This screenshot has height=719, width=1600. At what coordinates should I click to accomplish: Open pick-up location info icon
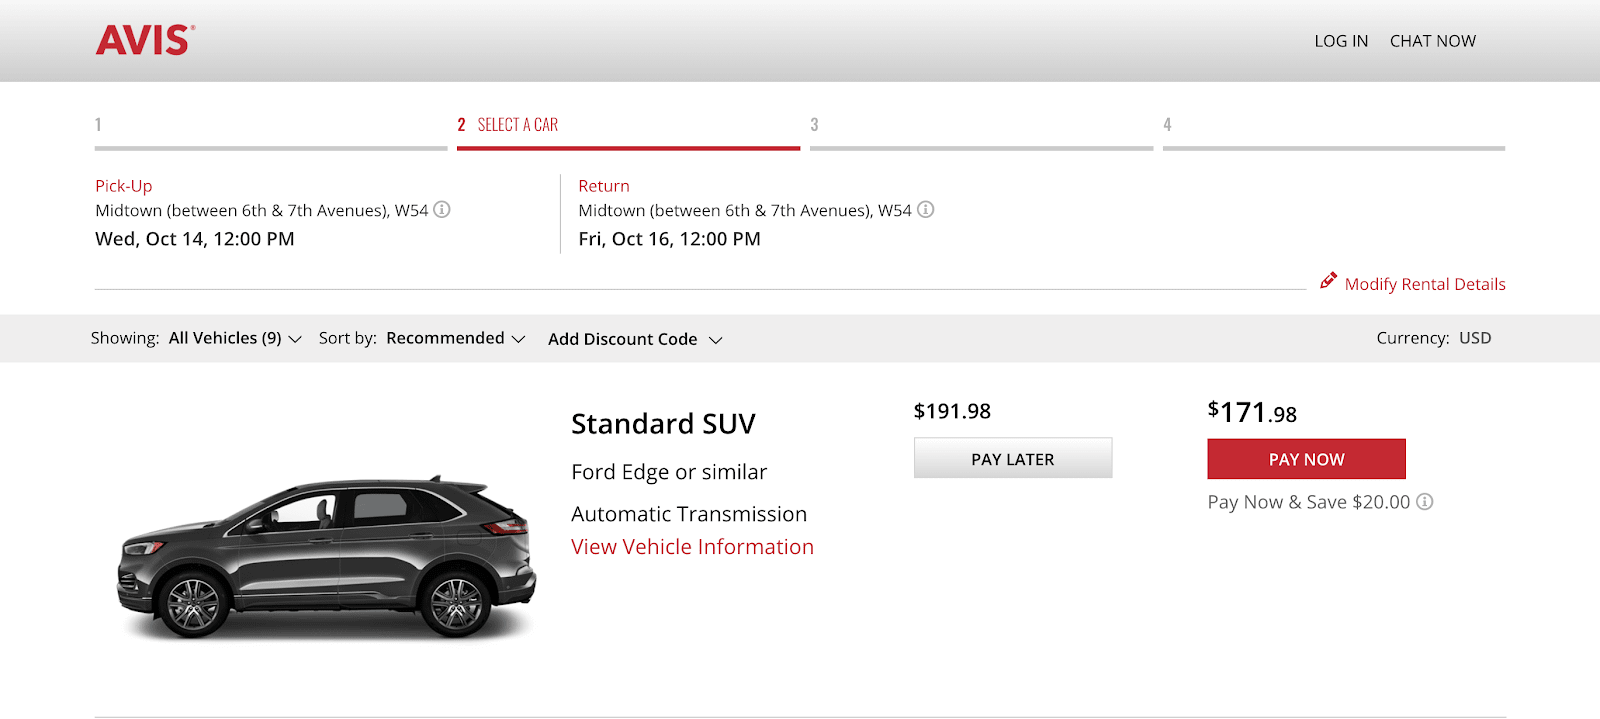pyautogui.click(x=441, y=210)
